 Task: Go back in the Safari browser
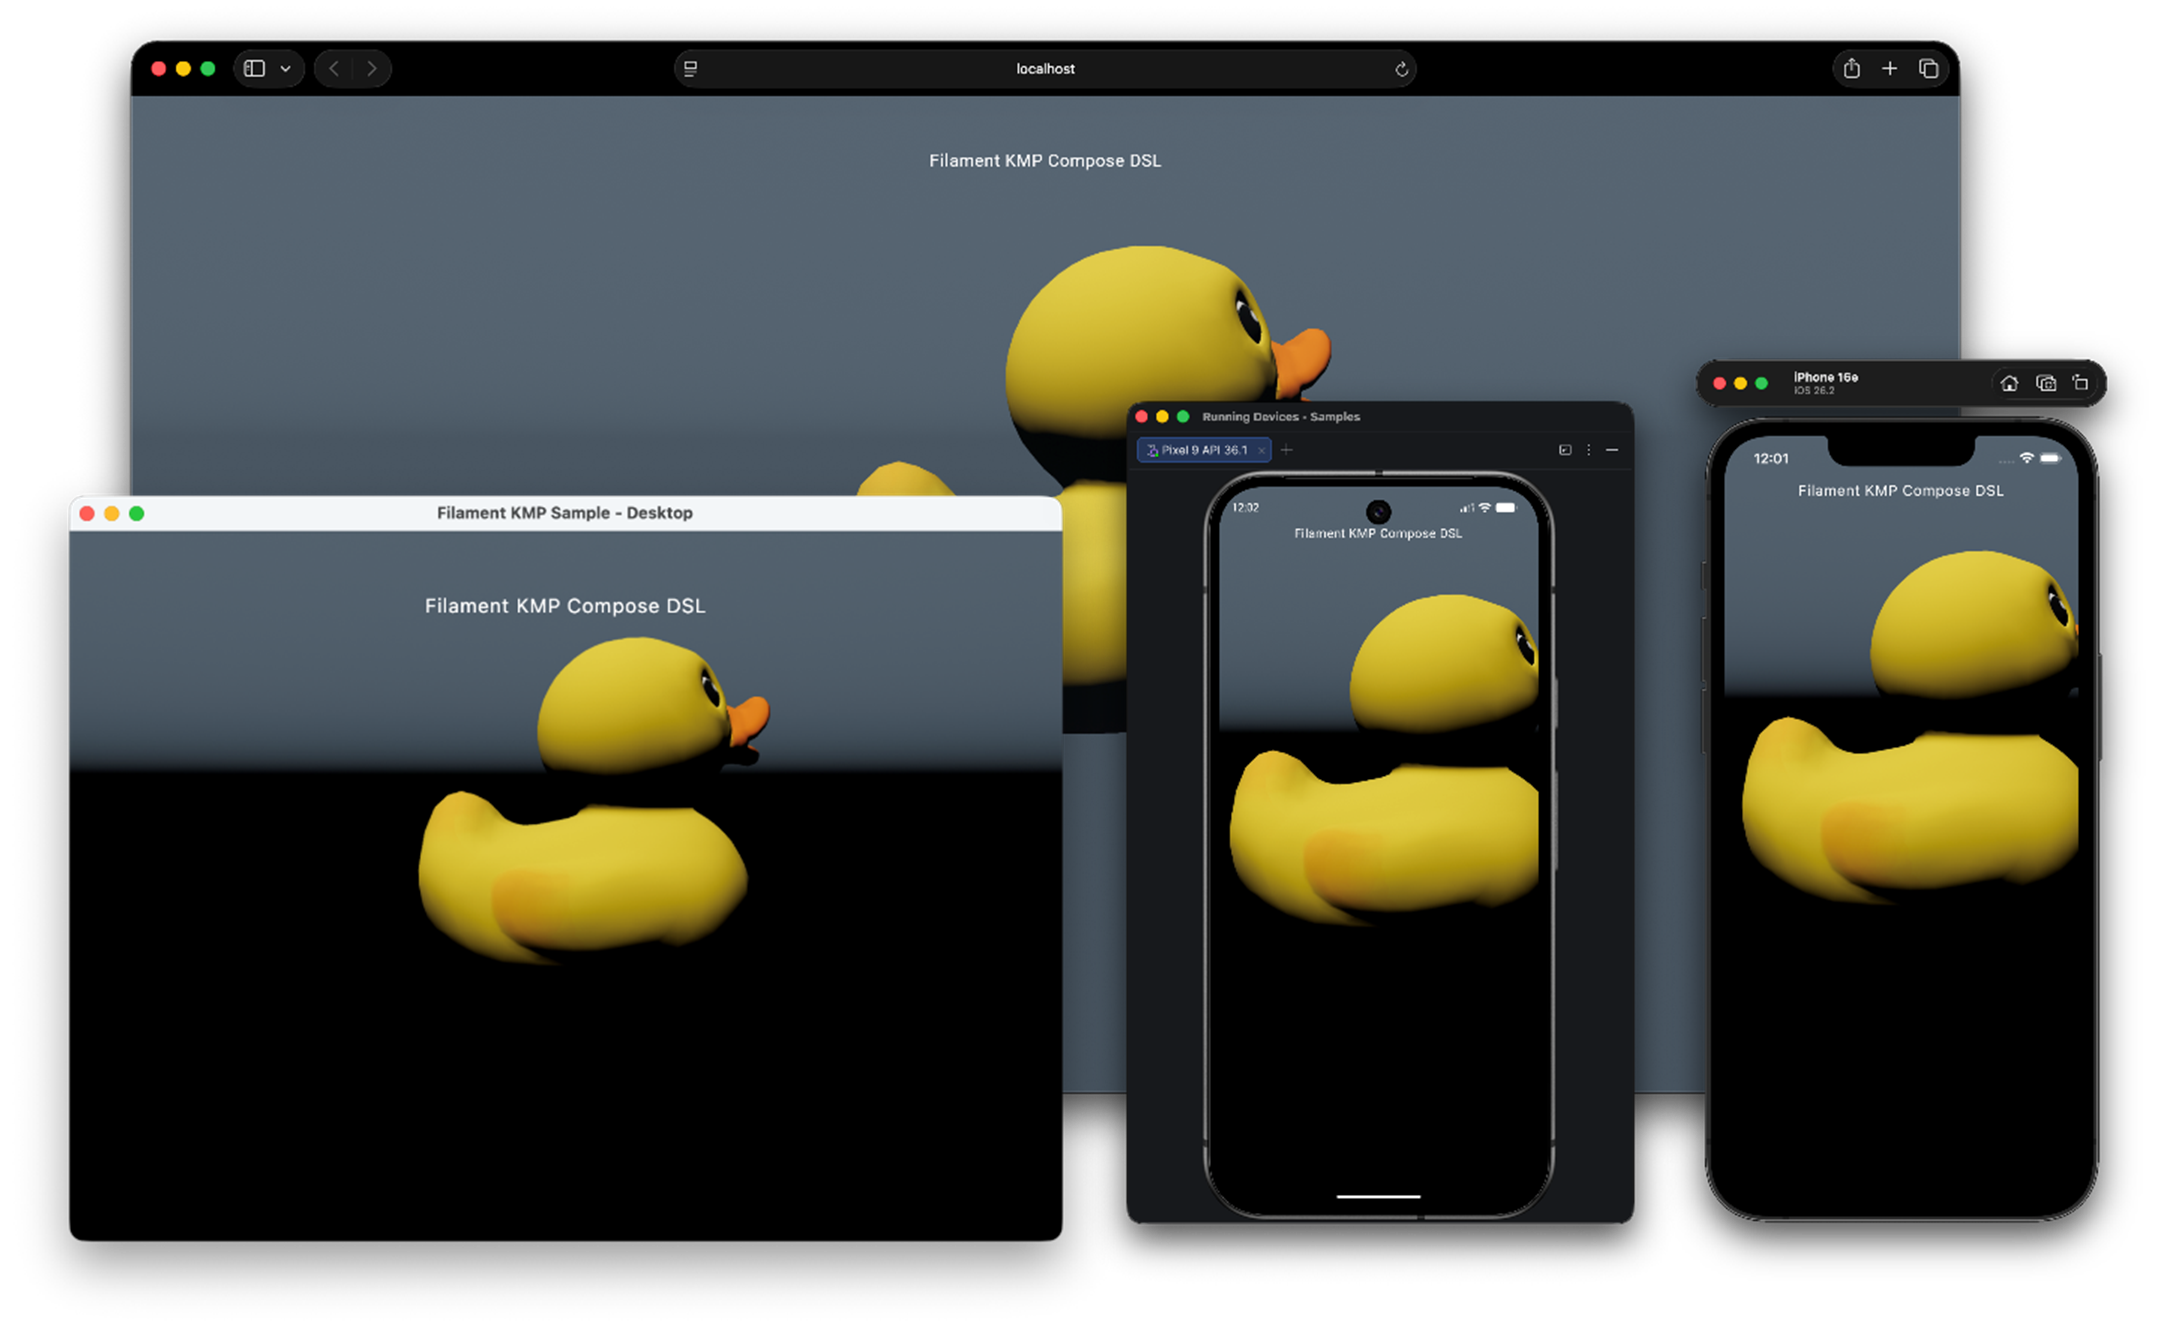coord(334,68)
